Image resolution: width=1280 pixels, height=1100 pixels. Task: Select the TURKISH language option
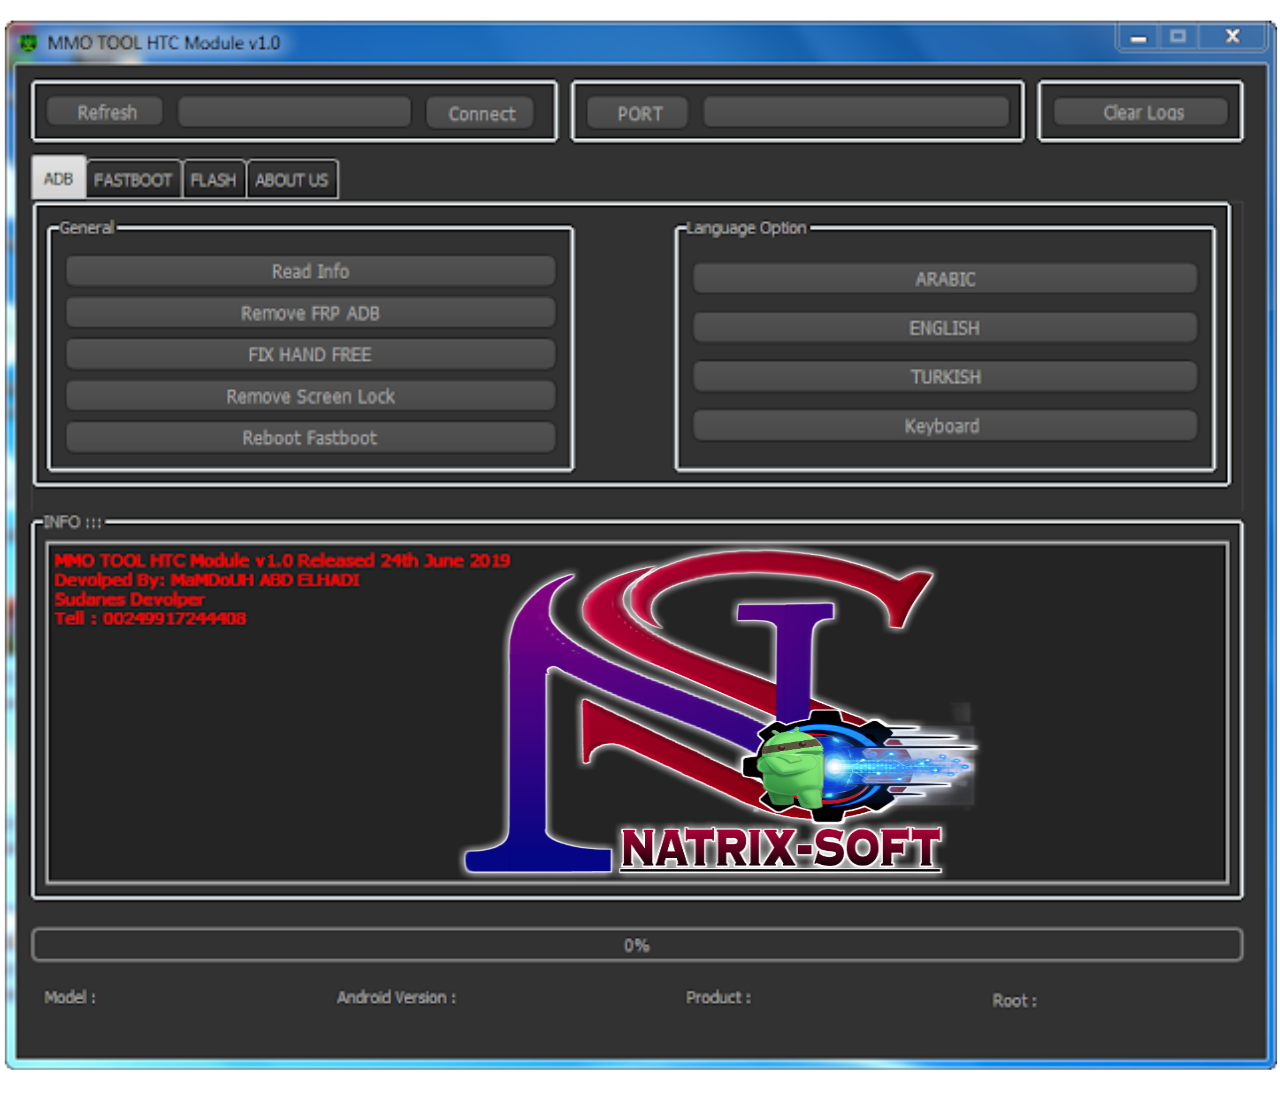coord(945,377)
